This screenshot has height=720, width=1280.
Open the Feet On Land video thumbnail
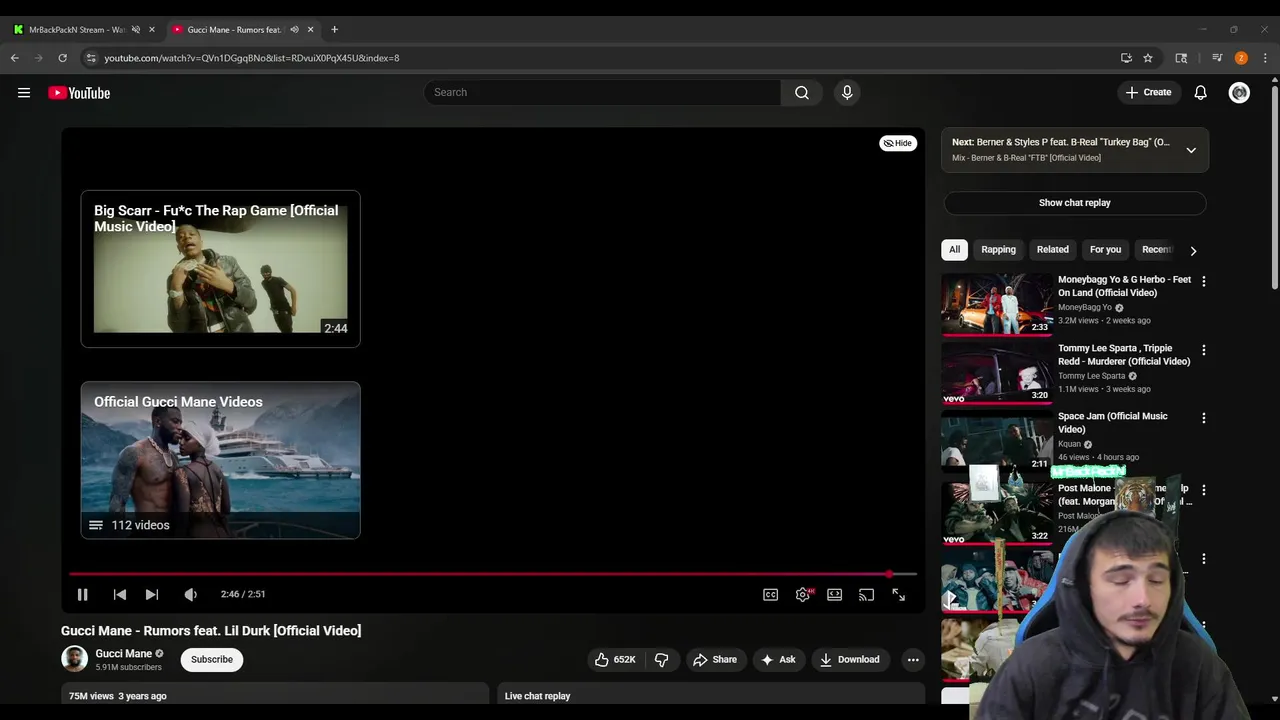[997, 304]
